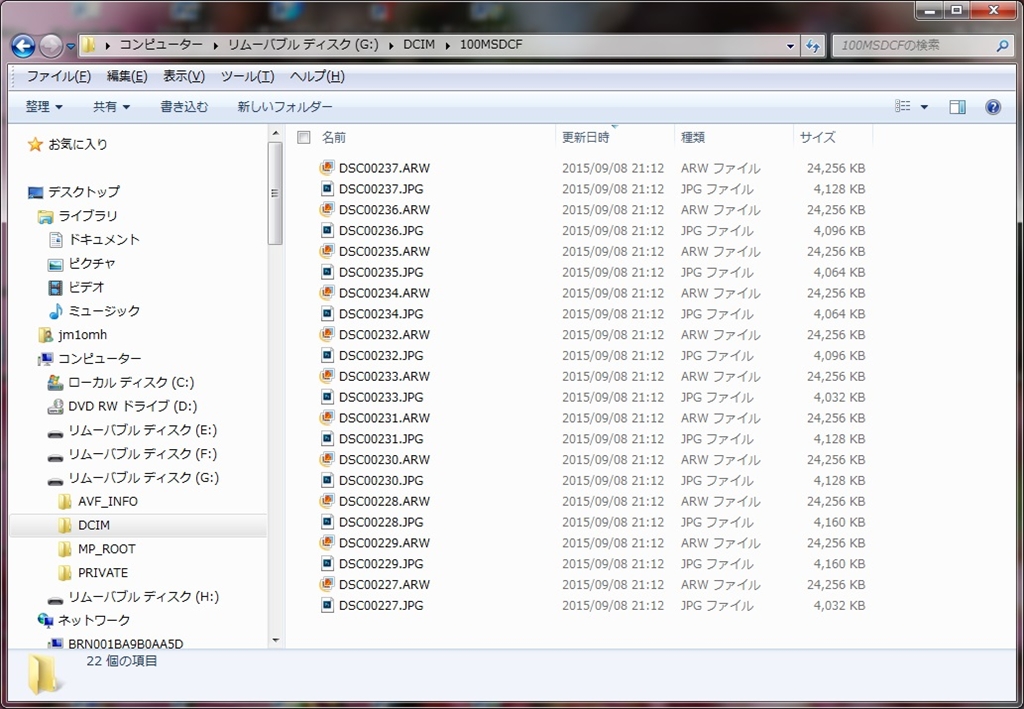The height and width of the screenshot is (709, 1024).
Task: Select file name DSC00230.ARW
Action: point(384,460)
